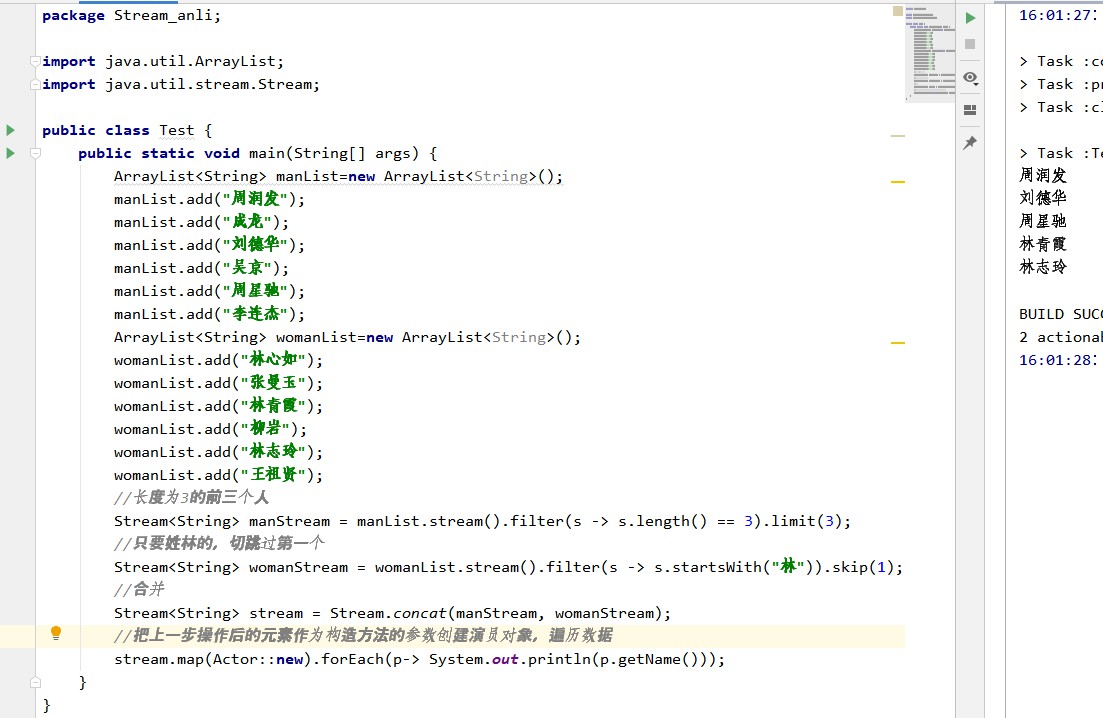Jump to warning stripe mark for womanList declaration

[x=898, y=342]
